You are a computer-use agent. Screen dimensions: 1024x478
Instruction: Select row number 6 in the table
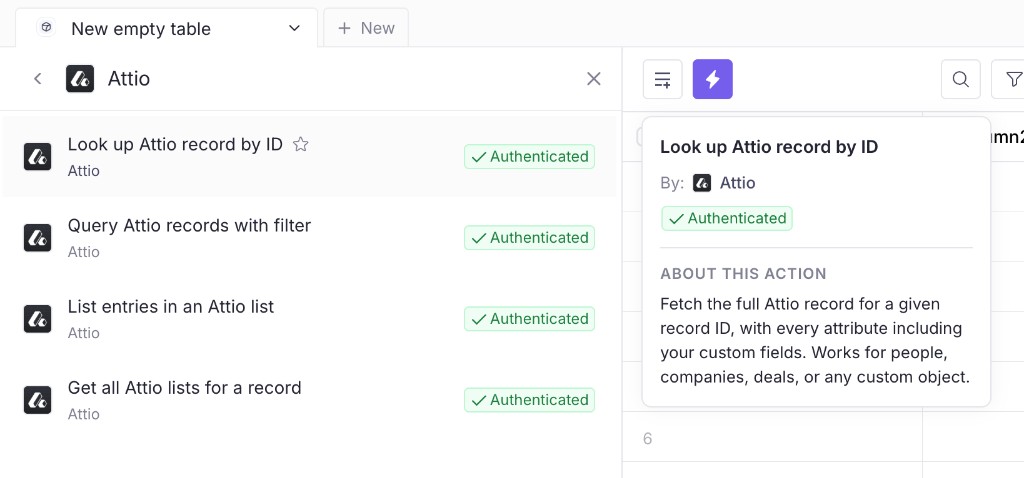tap(647, 438)
